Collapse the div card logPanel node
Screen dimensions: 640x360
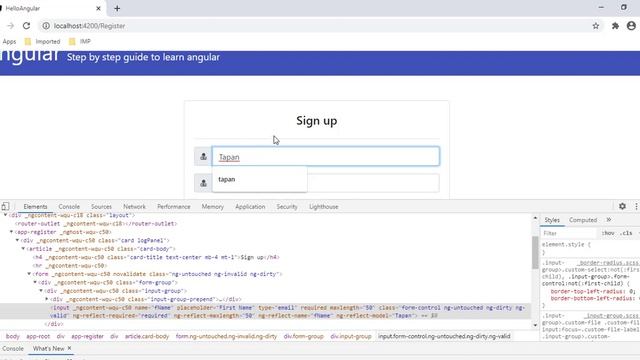tap(17, 240)
